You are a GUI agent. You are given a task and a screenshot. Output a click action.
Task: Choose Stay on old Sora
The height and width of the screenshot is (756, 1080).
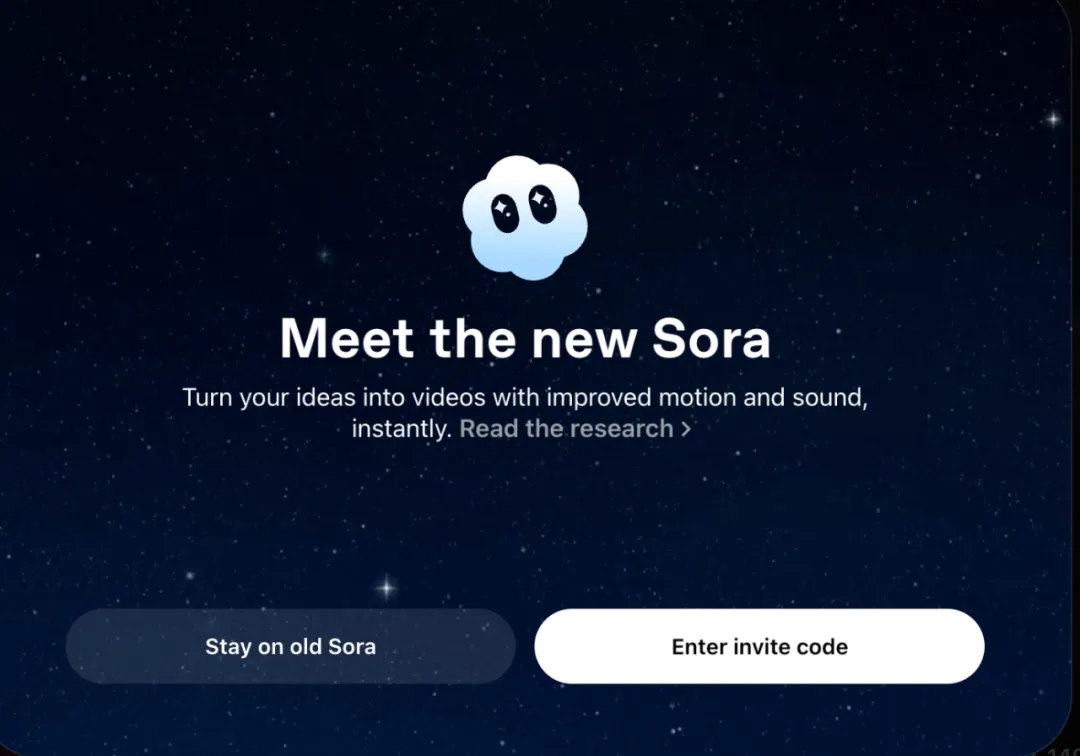pyautogui.click(x=291, y=646)
